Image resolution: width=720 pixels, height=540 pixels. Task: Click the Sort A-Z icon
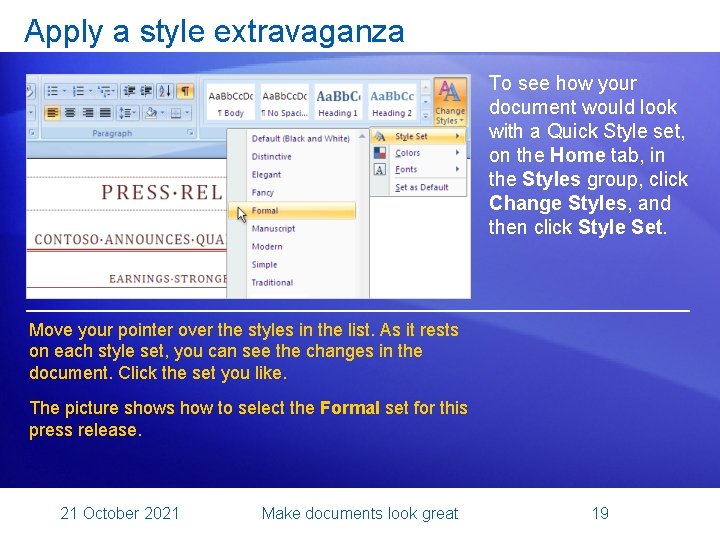point(165,91)
